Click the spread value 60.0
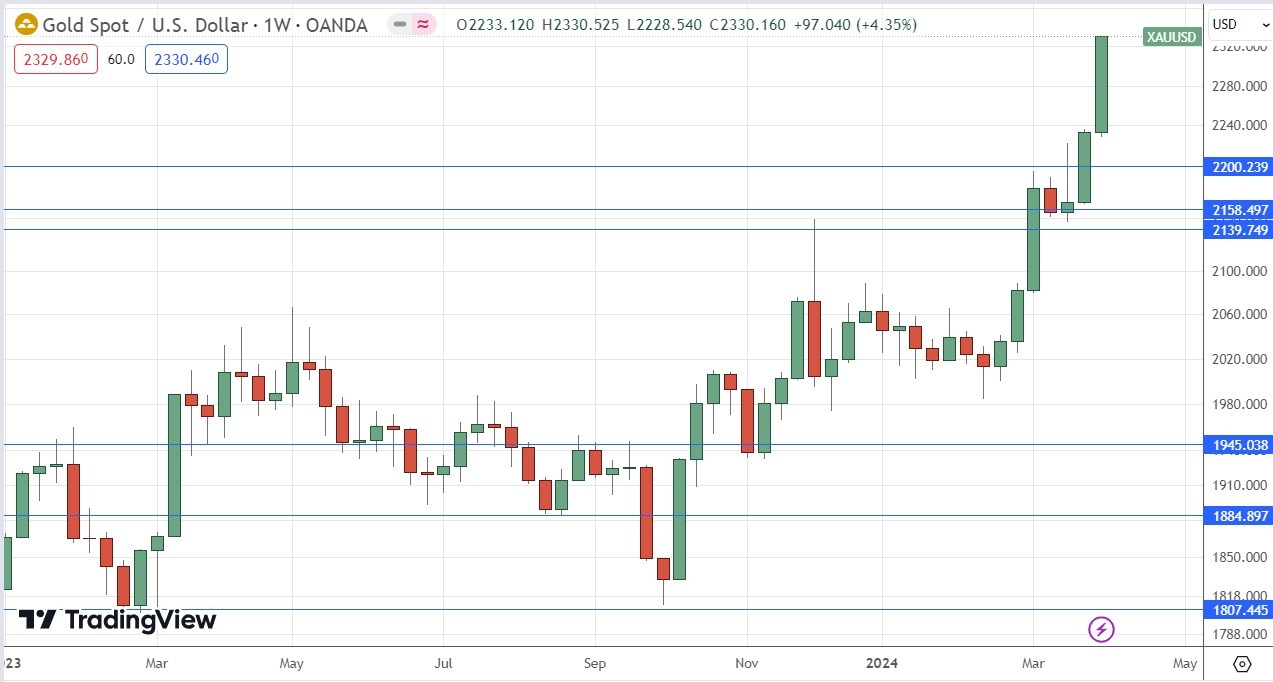This screenshot has width=1273, height=682. 120,59
